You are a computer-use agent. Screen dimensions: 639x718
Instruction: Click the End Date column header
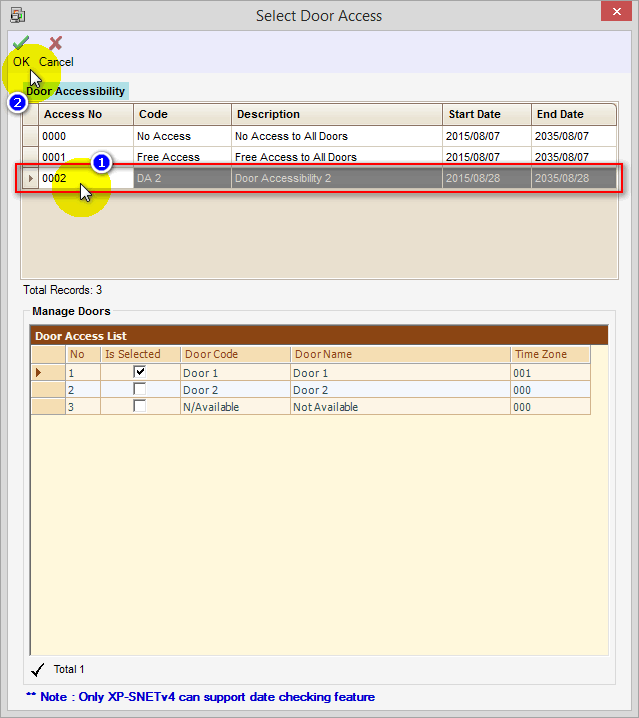570,114
